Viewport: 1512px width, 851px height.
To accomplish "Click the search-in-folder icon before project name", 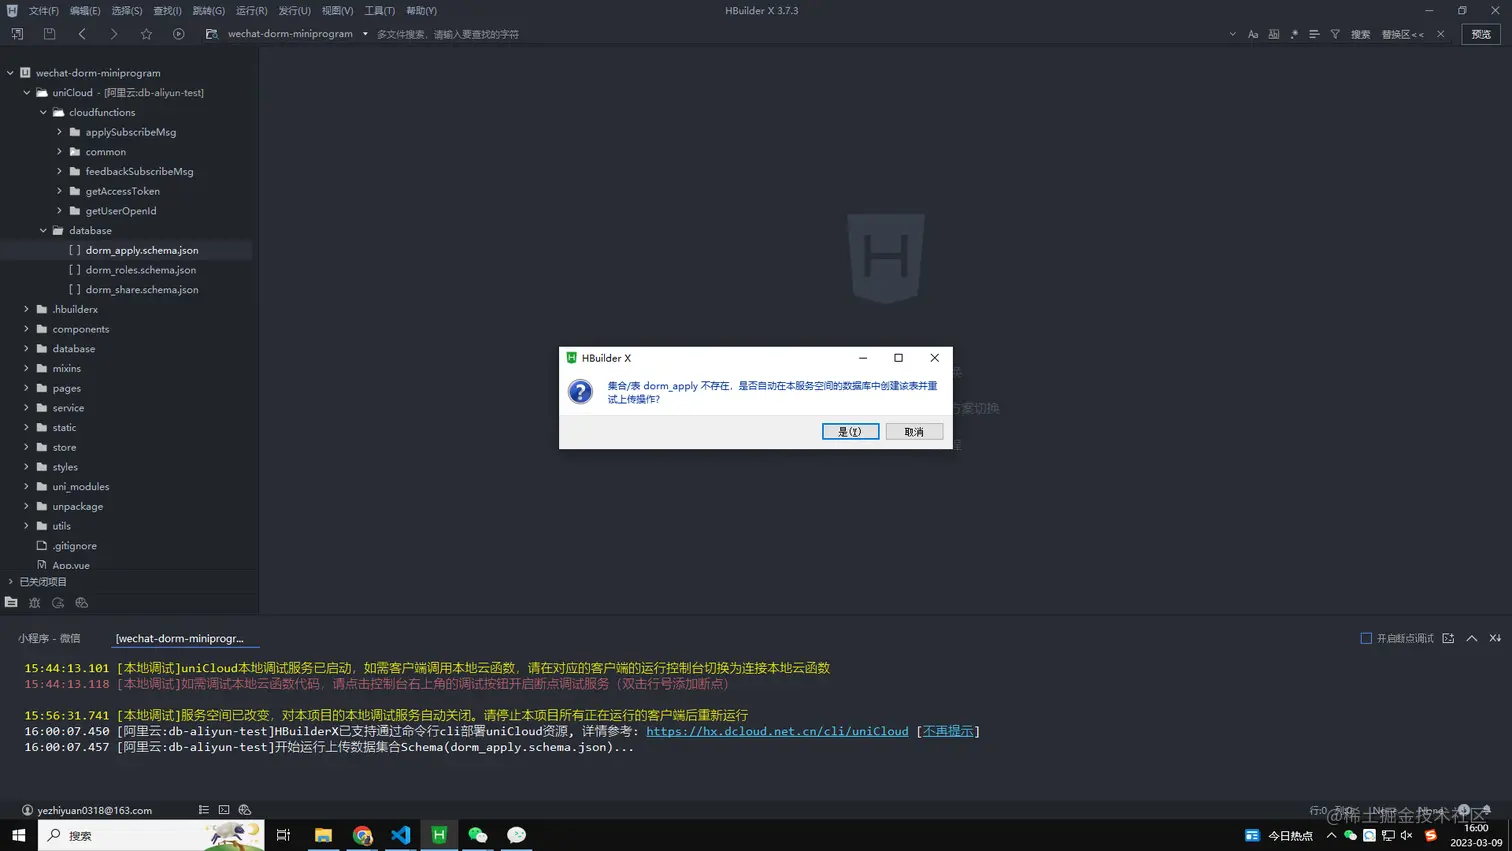I will click(211, 34).
